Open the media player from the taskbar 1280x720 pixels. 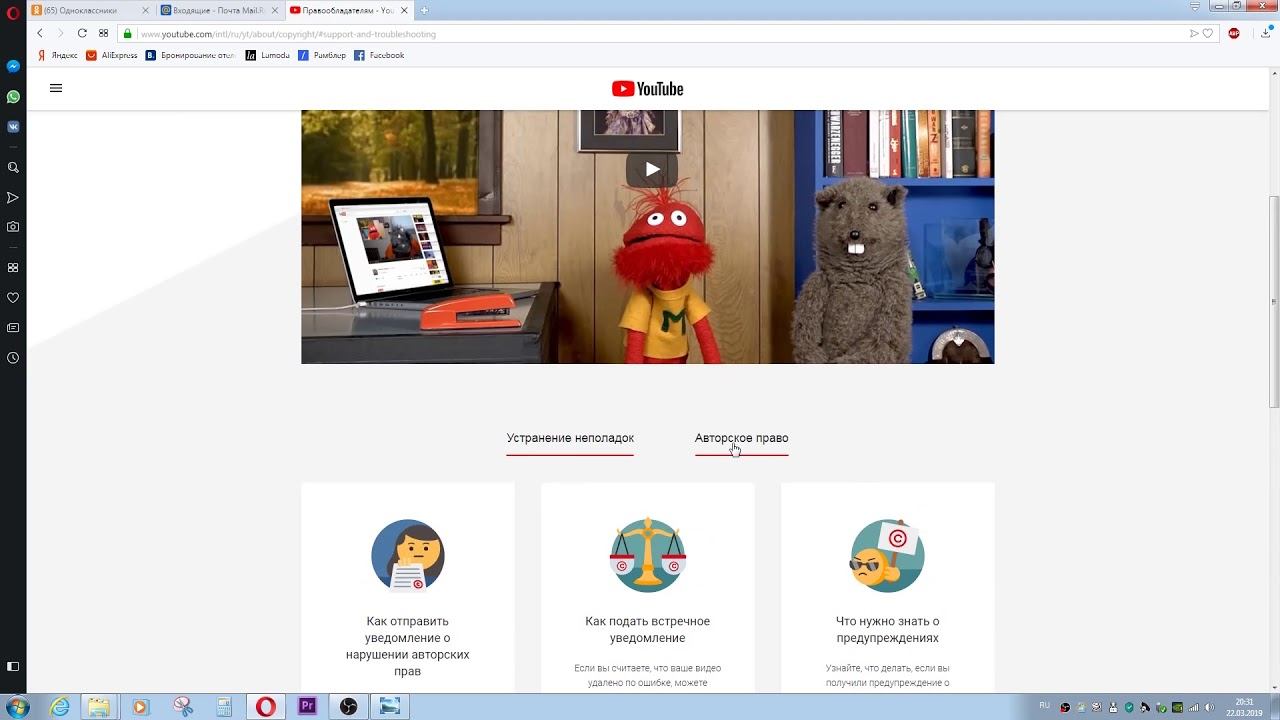tap(140, 707)
